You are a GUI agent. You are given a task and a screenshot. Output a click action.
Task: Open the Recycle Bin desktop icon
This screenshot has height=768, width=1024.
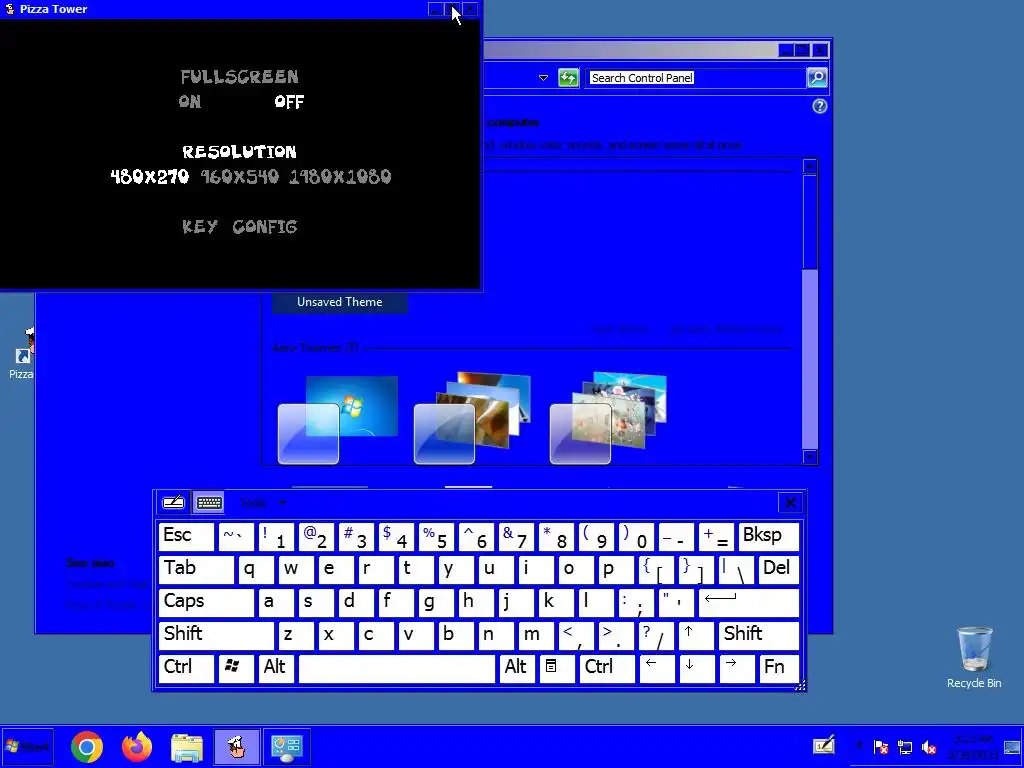pyautogui.click(x=974, y=657)
